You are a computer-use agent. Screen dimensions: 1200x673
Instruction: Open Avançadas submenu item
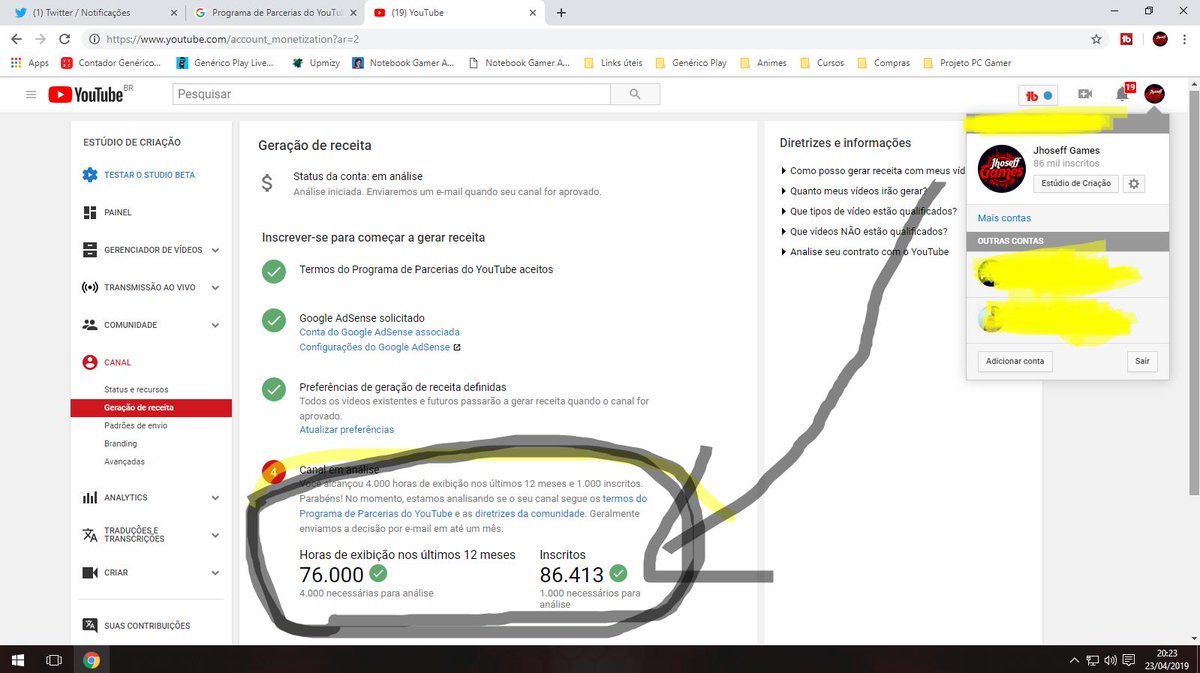click(x=124, y=462)
